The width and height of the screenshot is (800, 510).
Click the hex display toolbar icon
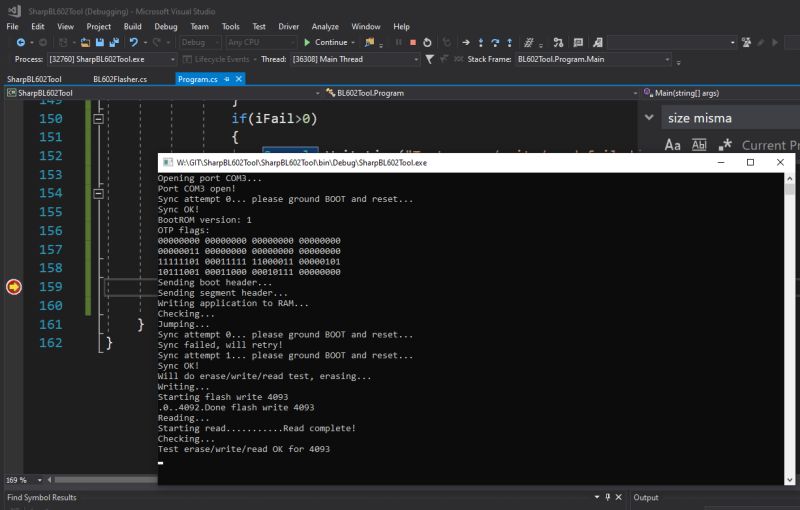(529, 42)
